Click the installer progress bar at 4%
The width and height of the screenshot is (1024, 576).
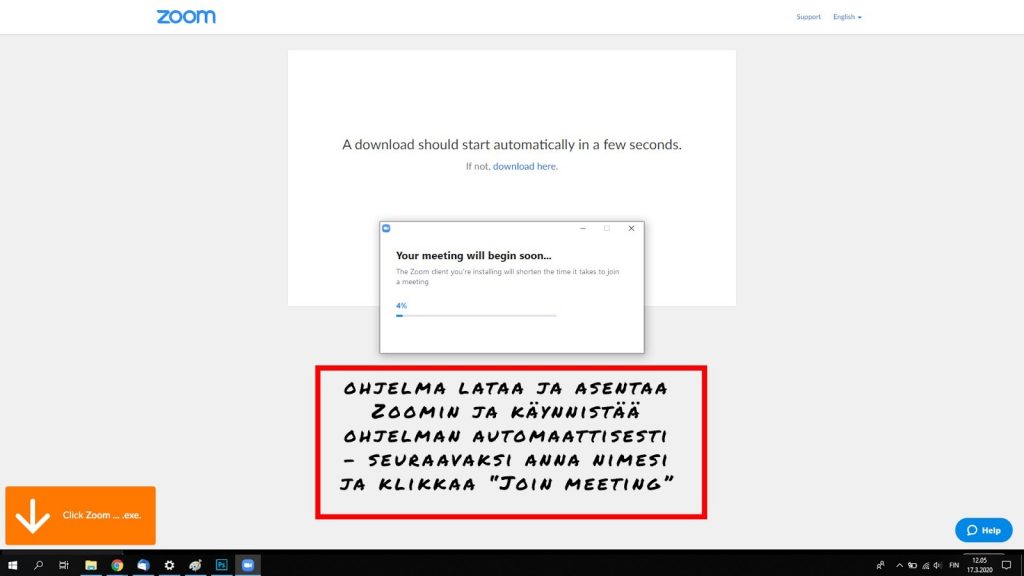click(476, 315)
